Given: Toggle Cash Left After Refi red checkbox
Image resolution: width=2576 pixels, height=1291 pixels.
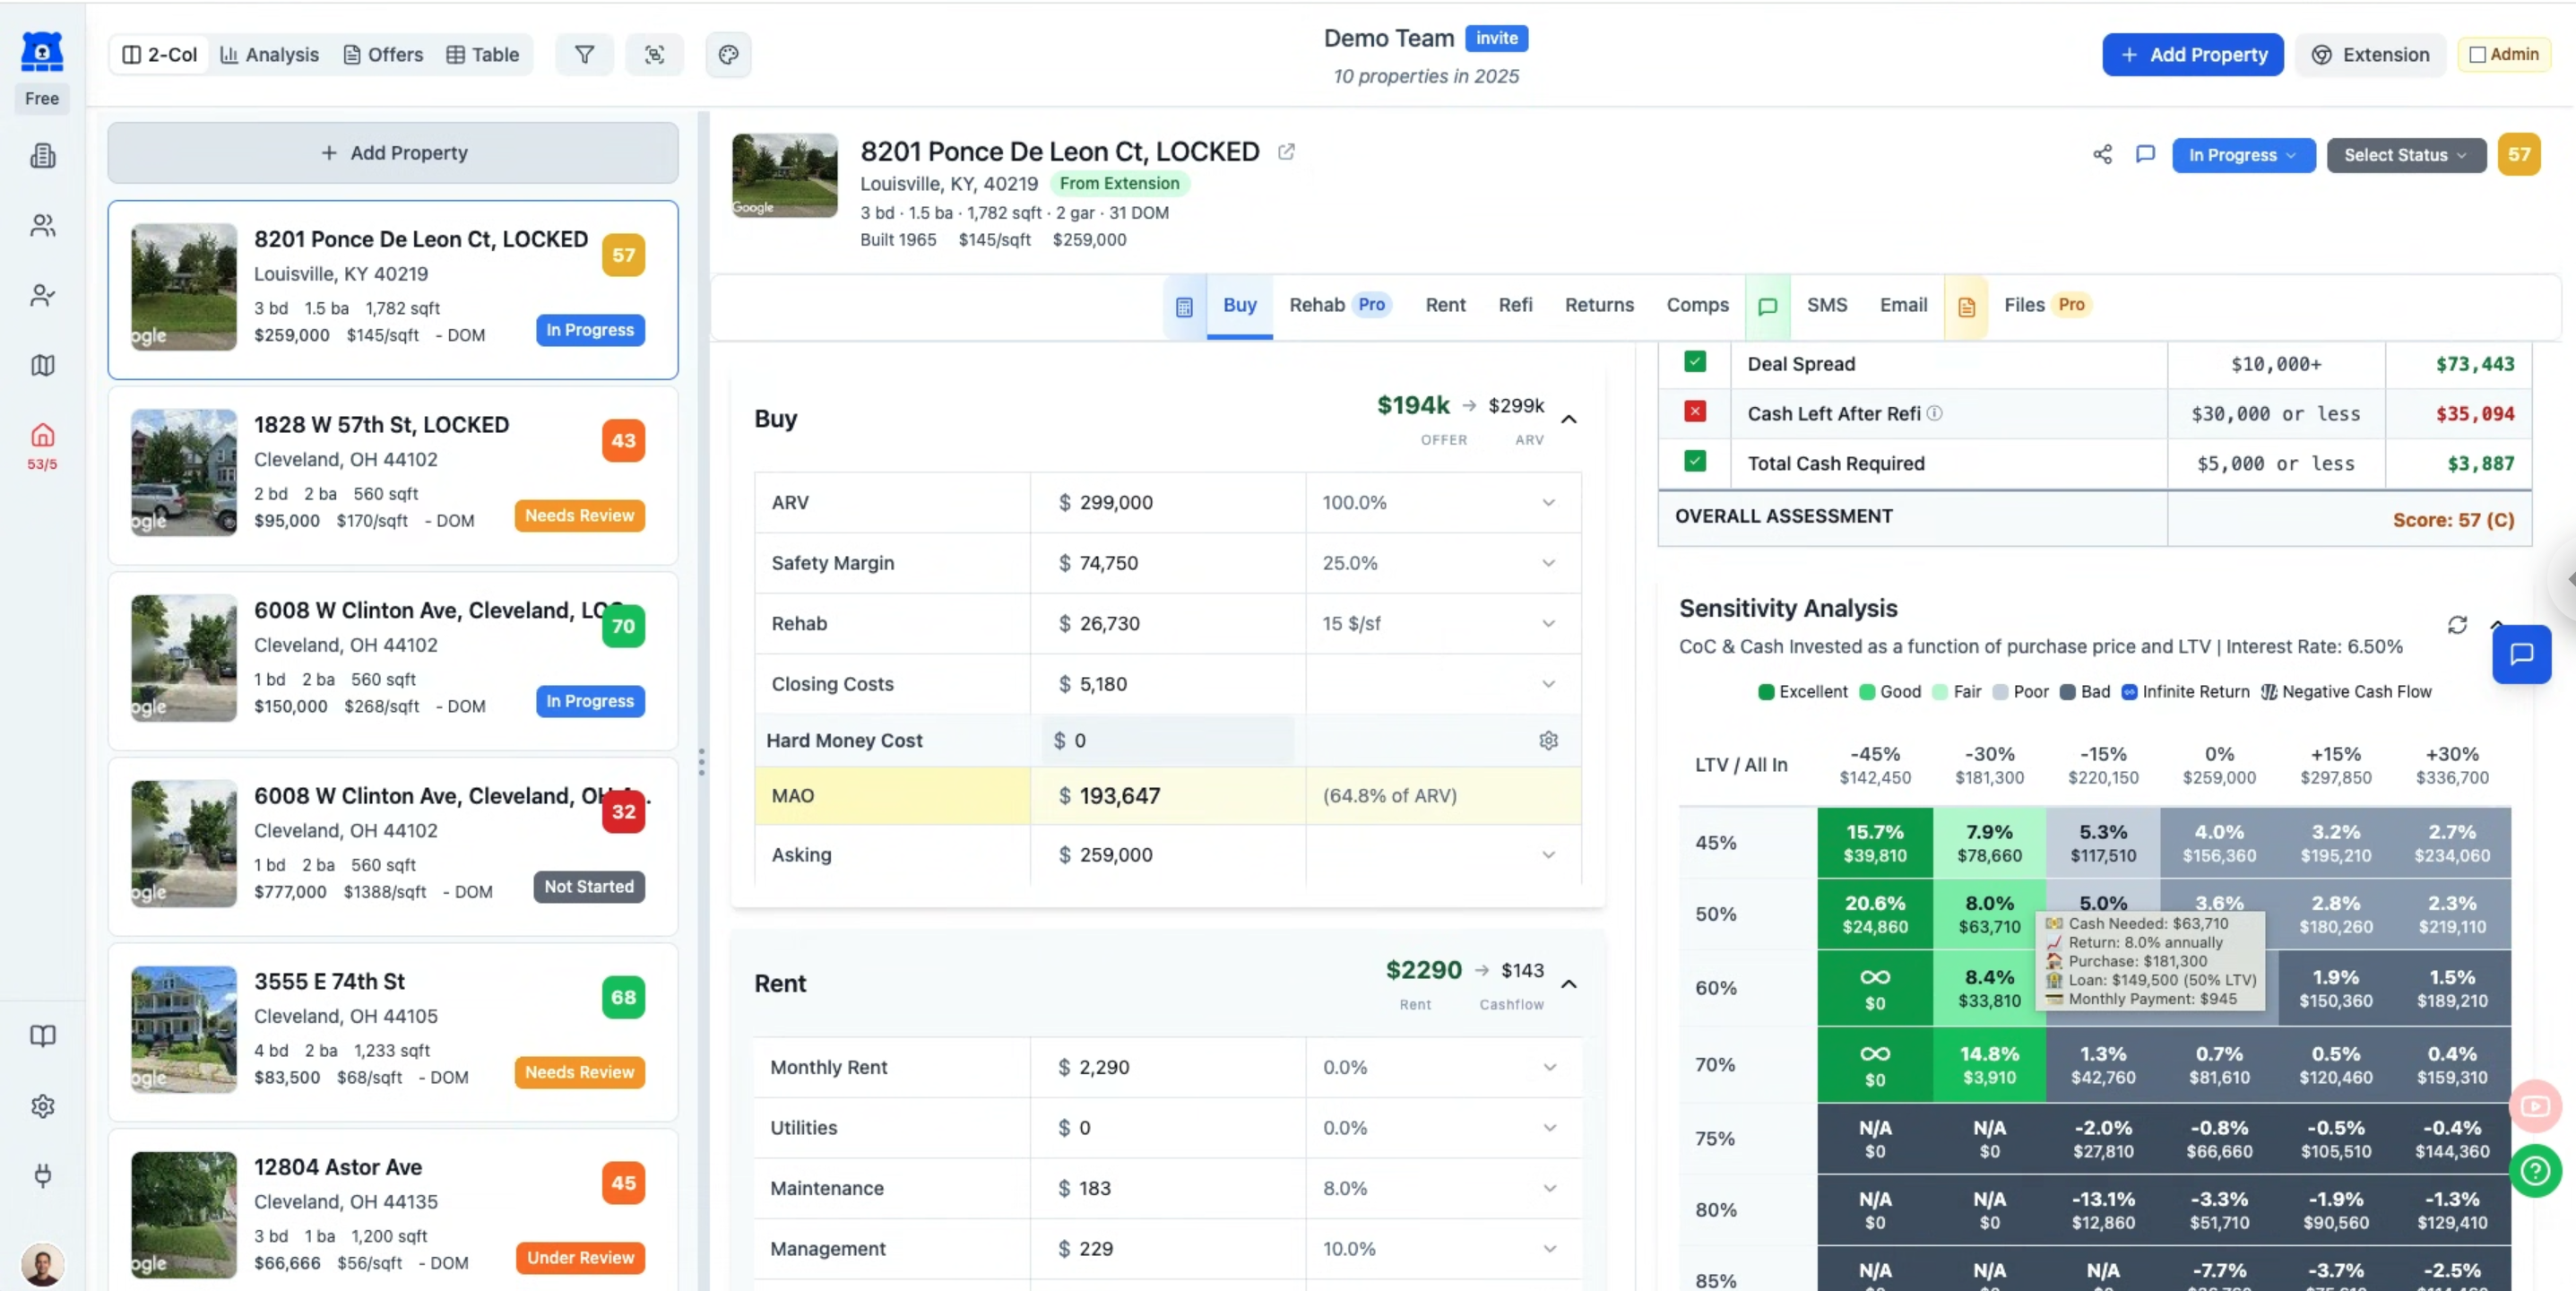Looking at the screenshot, I should [x=1694, y=412].
